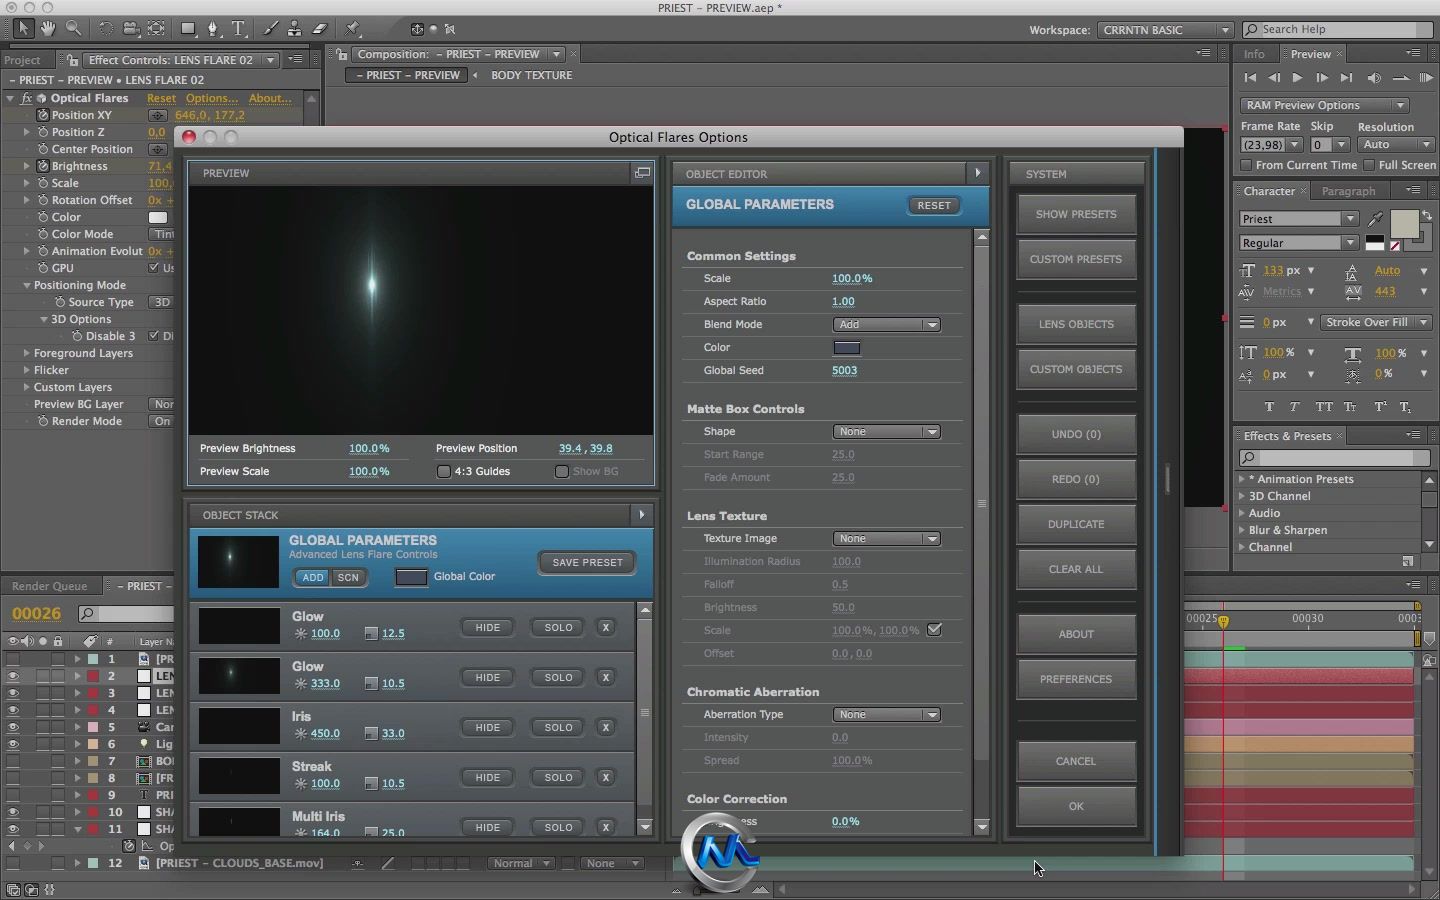
Task: Select the Rectangle shape tool
Action: pyautogui.click(x=188, y=28)
